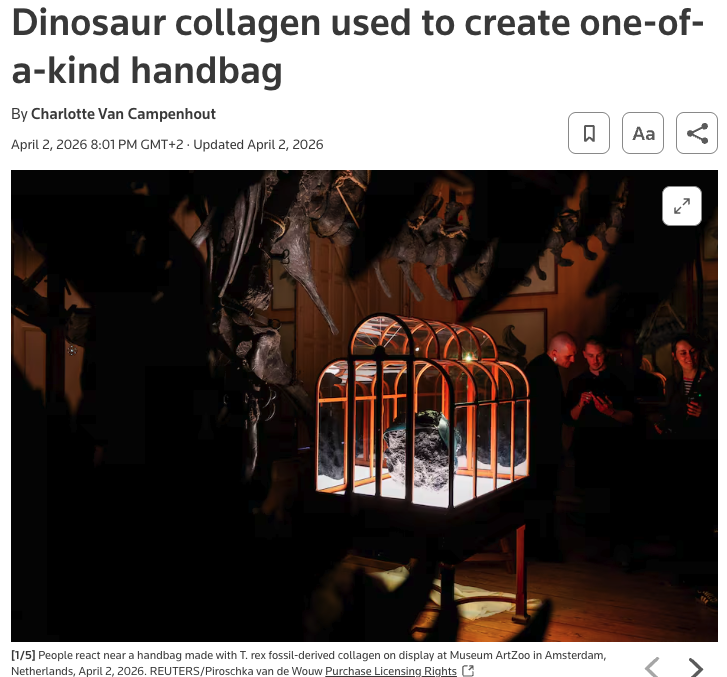Click the caption text mentioning Museum ArtZoo
This screenshot has height=677, width=727.
tap(308, 663)
